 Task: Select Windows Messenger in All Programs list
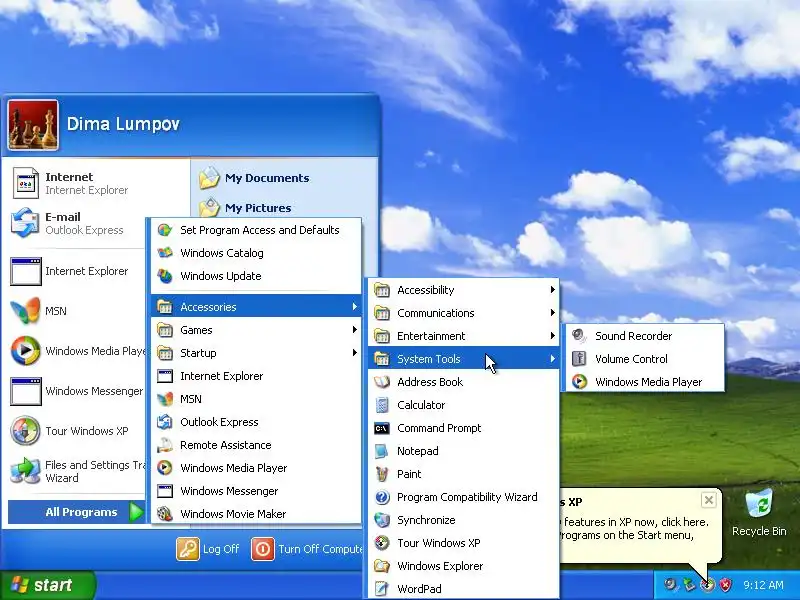point(256,491)
